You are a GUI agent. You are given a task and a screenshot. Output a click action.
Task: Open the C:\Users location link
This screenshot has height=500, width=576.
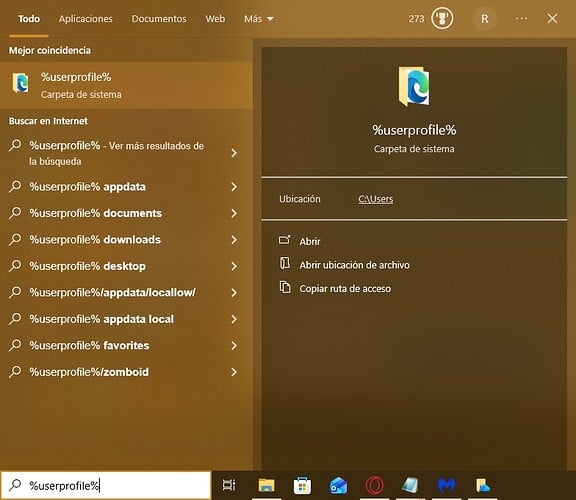pos(375,199)
